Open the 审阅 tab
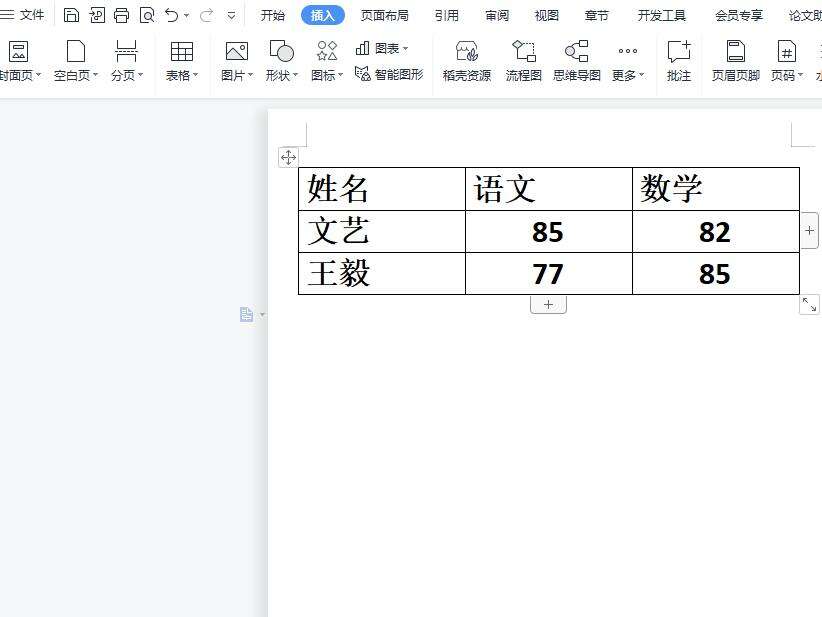The height and width of the screenshot is (617, 822). click(x=496, y=16)
